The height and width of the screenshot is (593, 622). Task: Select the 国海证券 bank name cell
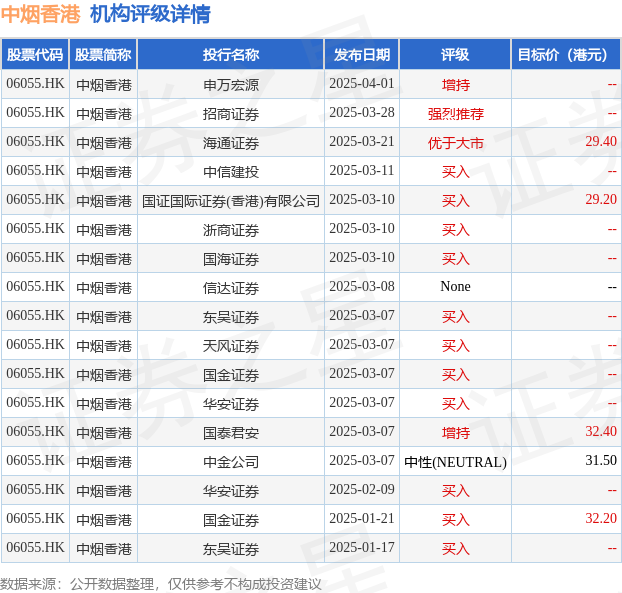coord(231,259)
